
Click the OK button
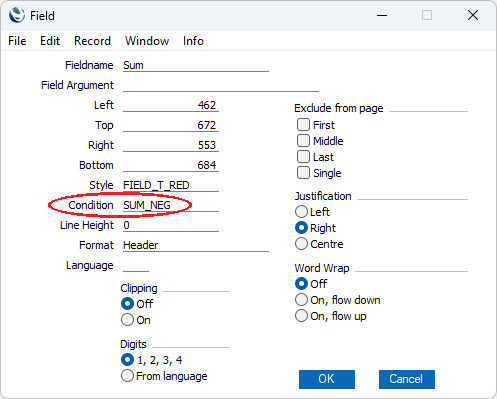pyautogui.click(x=327, y=379)
